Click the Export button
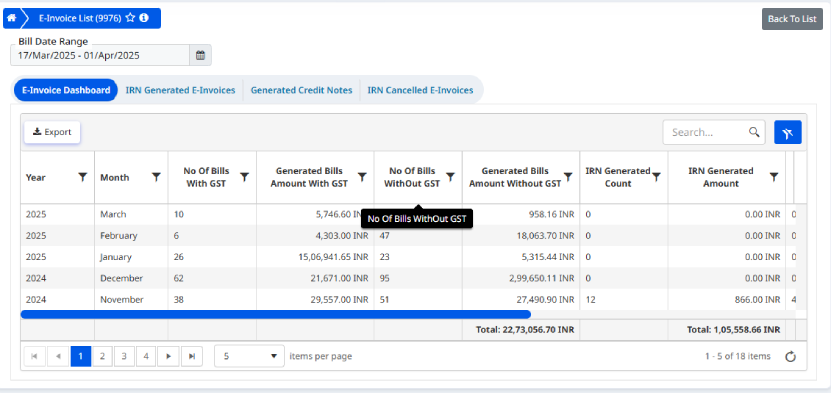831x393 pixels. click(x=52, y=132)
